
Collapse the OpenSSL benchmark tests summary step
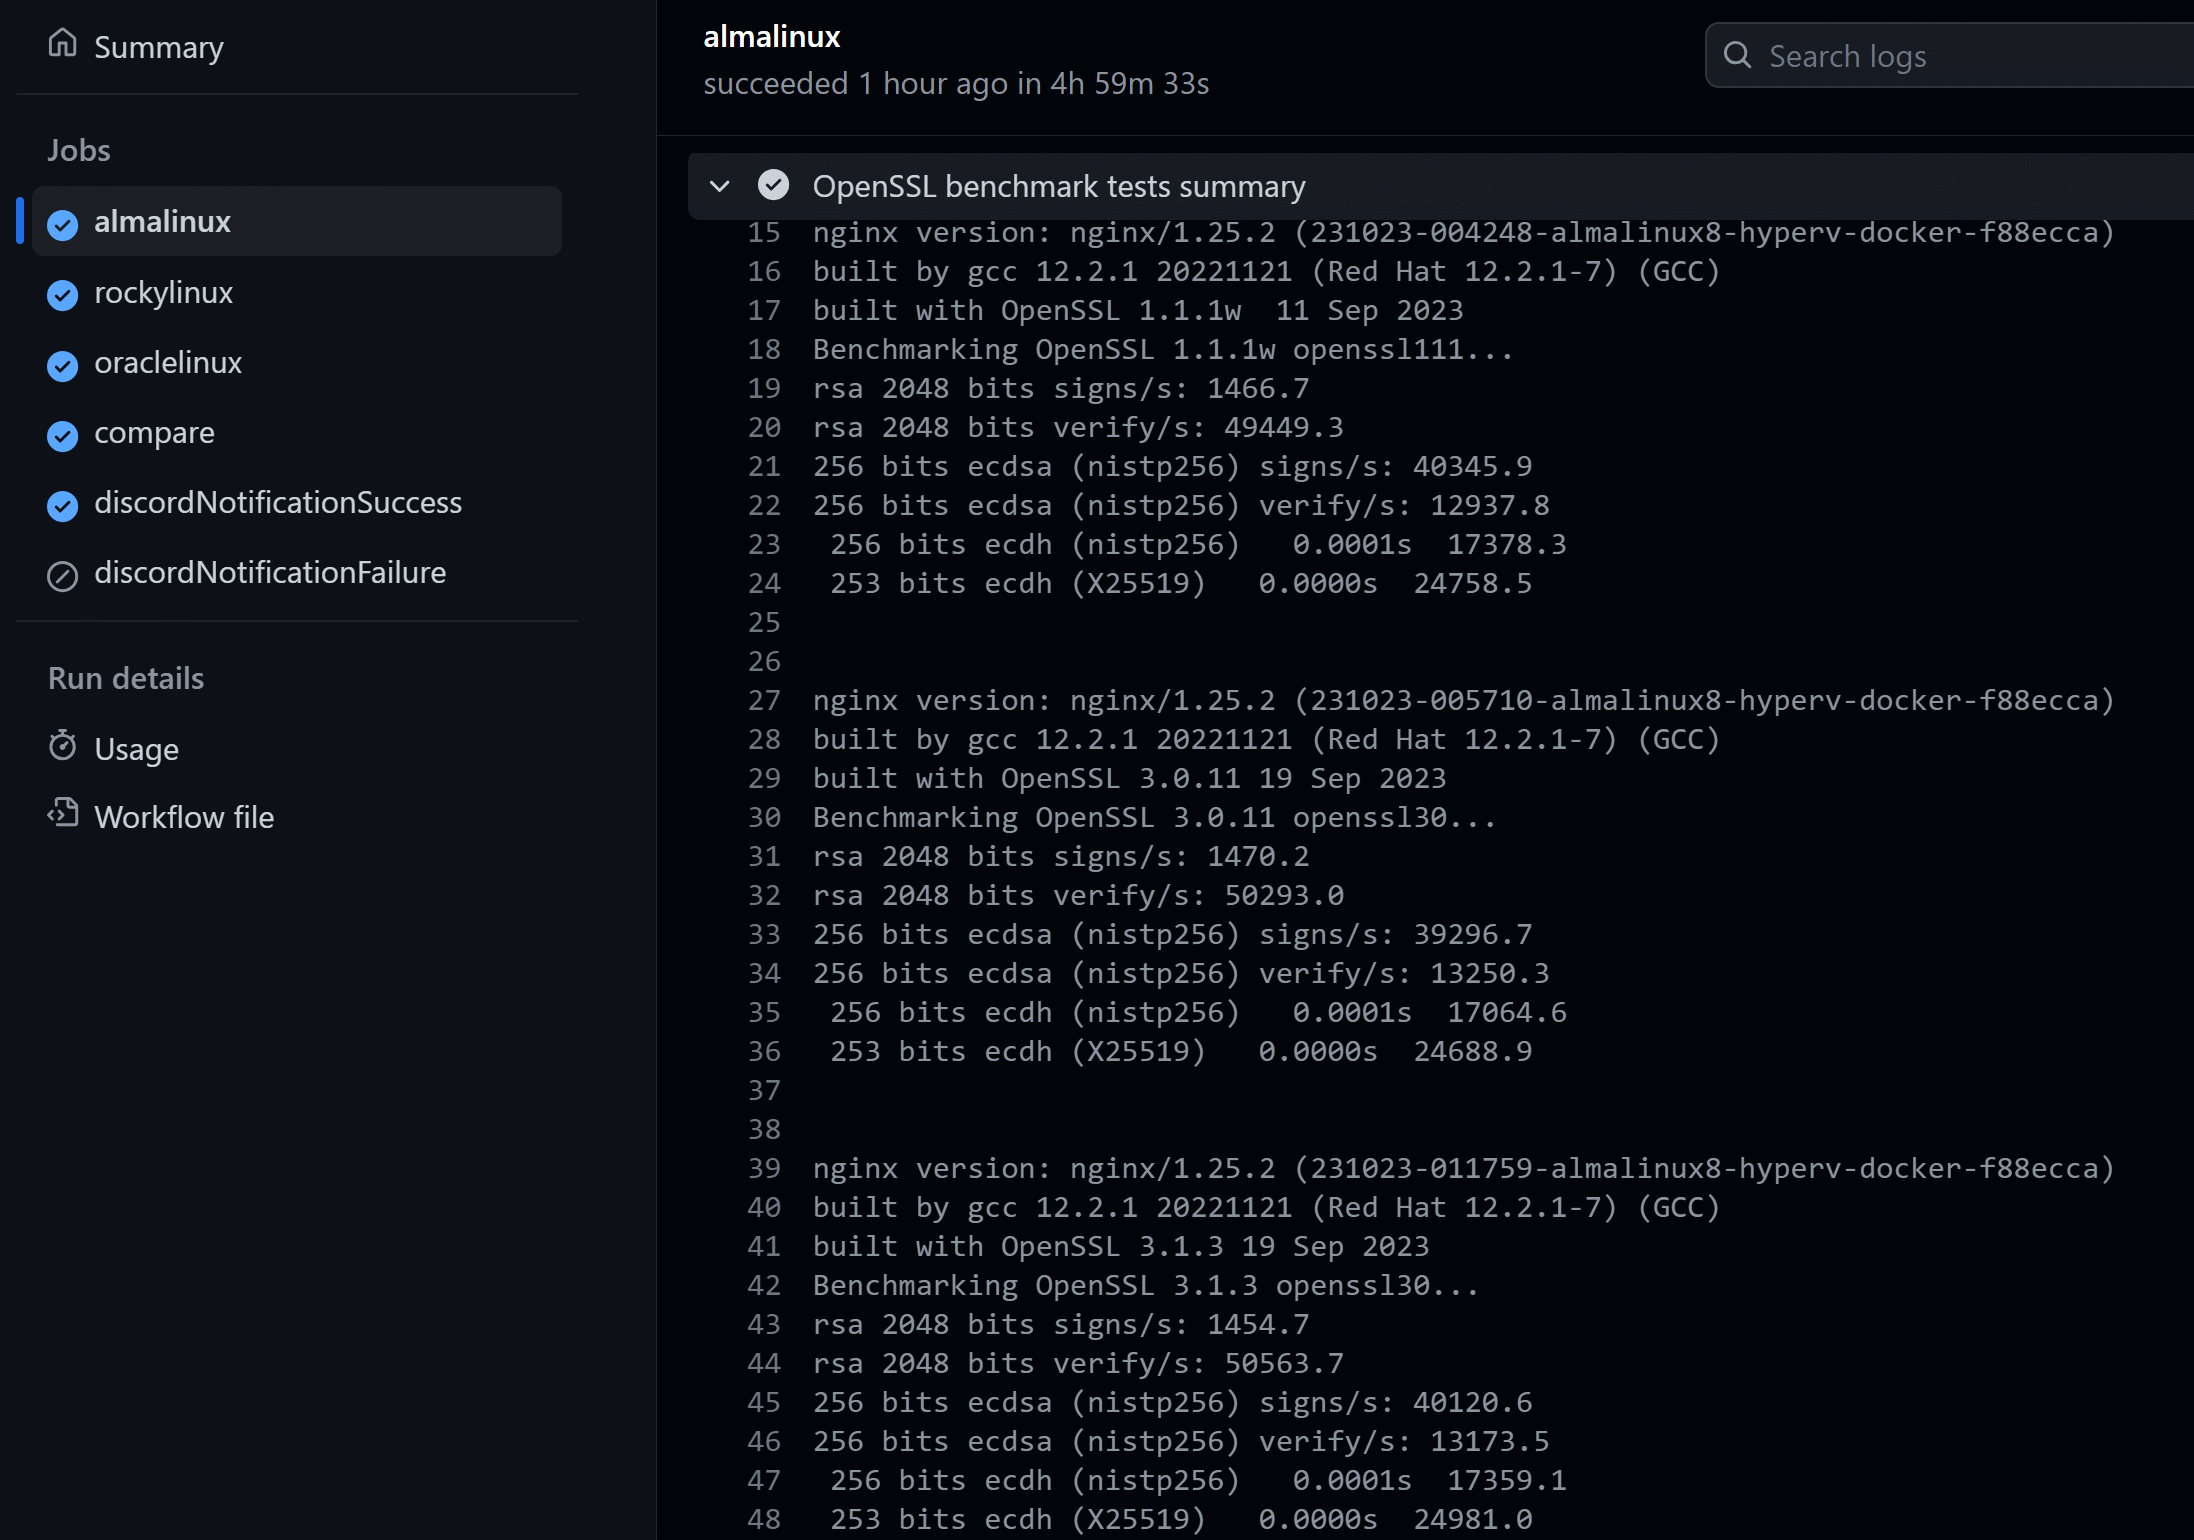(719, 186)
